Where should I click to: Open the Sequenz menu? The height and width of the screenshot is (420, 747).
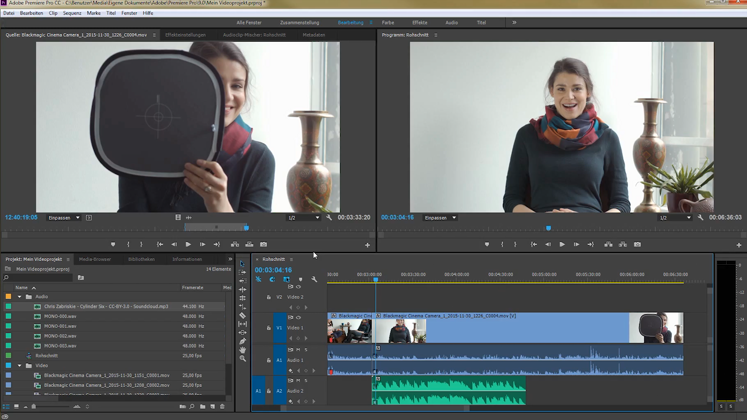[72, 13]
